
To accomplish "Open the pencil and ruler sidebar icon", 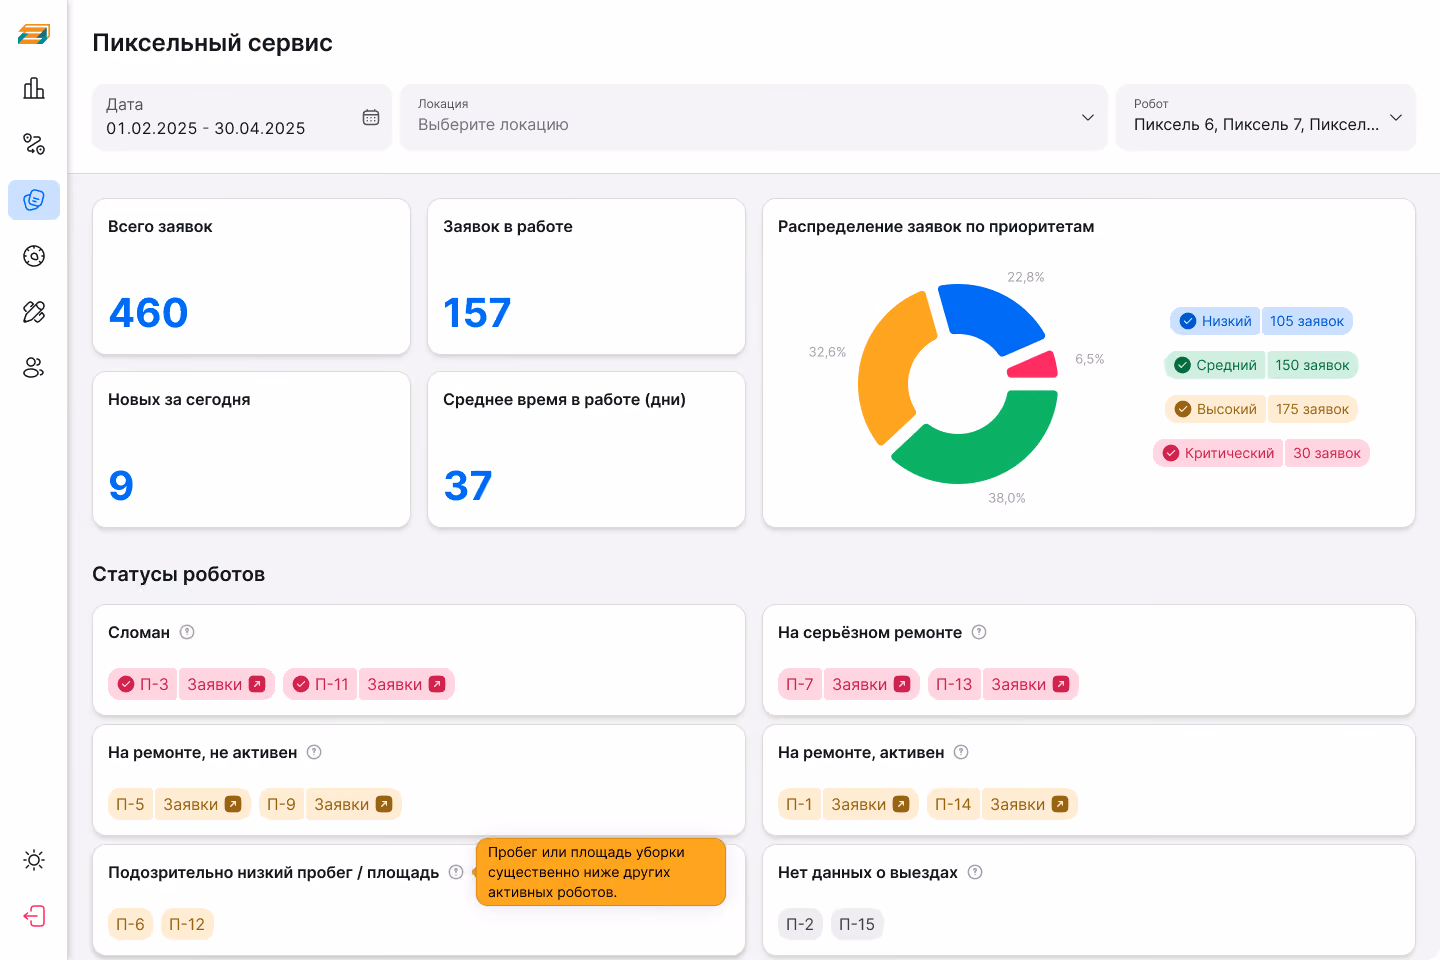I will 34,312.
